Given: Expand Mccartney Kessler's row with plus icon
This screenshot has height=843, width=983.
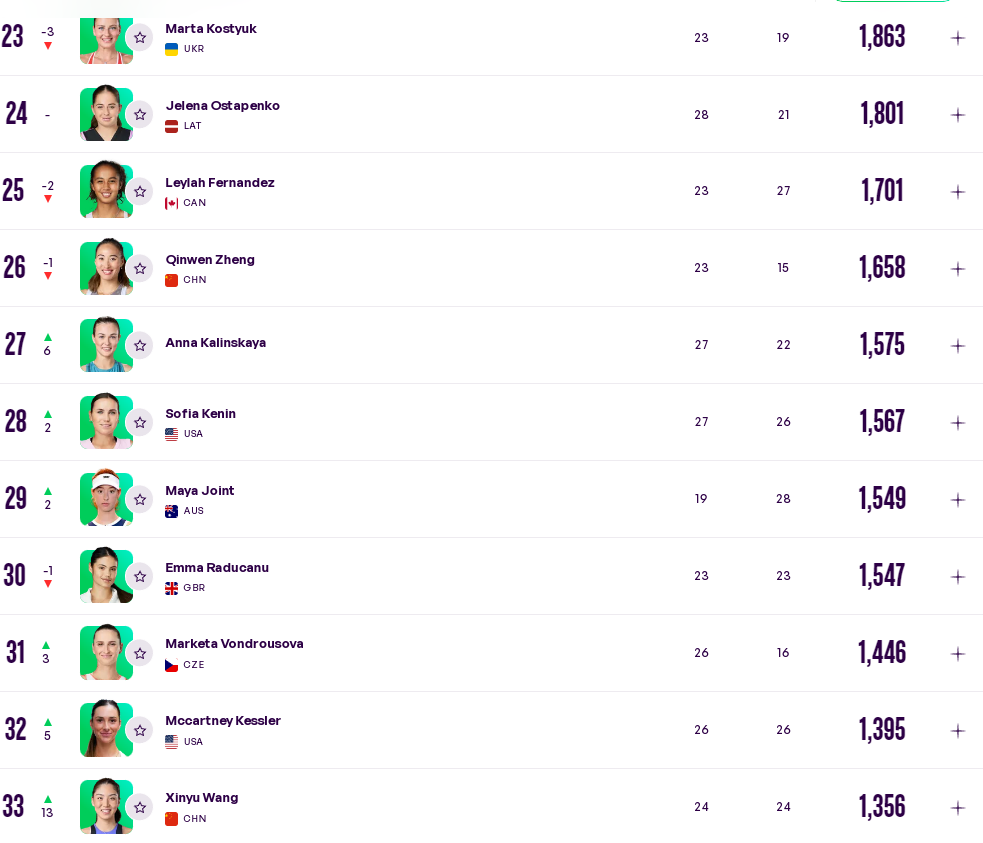Looking at the screenshot, I should (x=957, y=731).
